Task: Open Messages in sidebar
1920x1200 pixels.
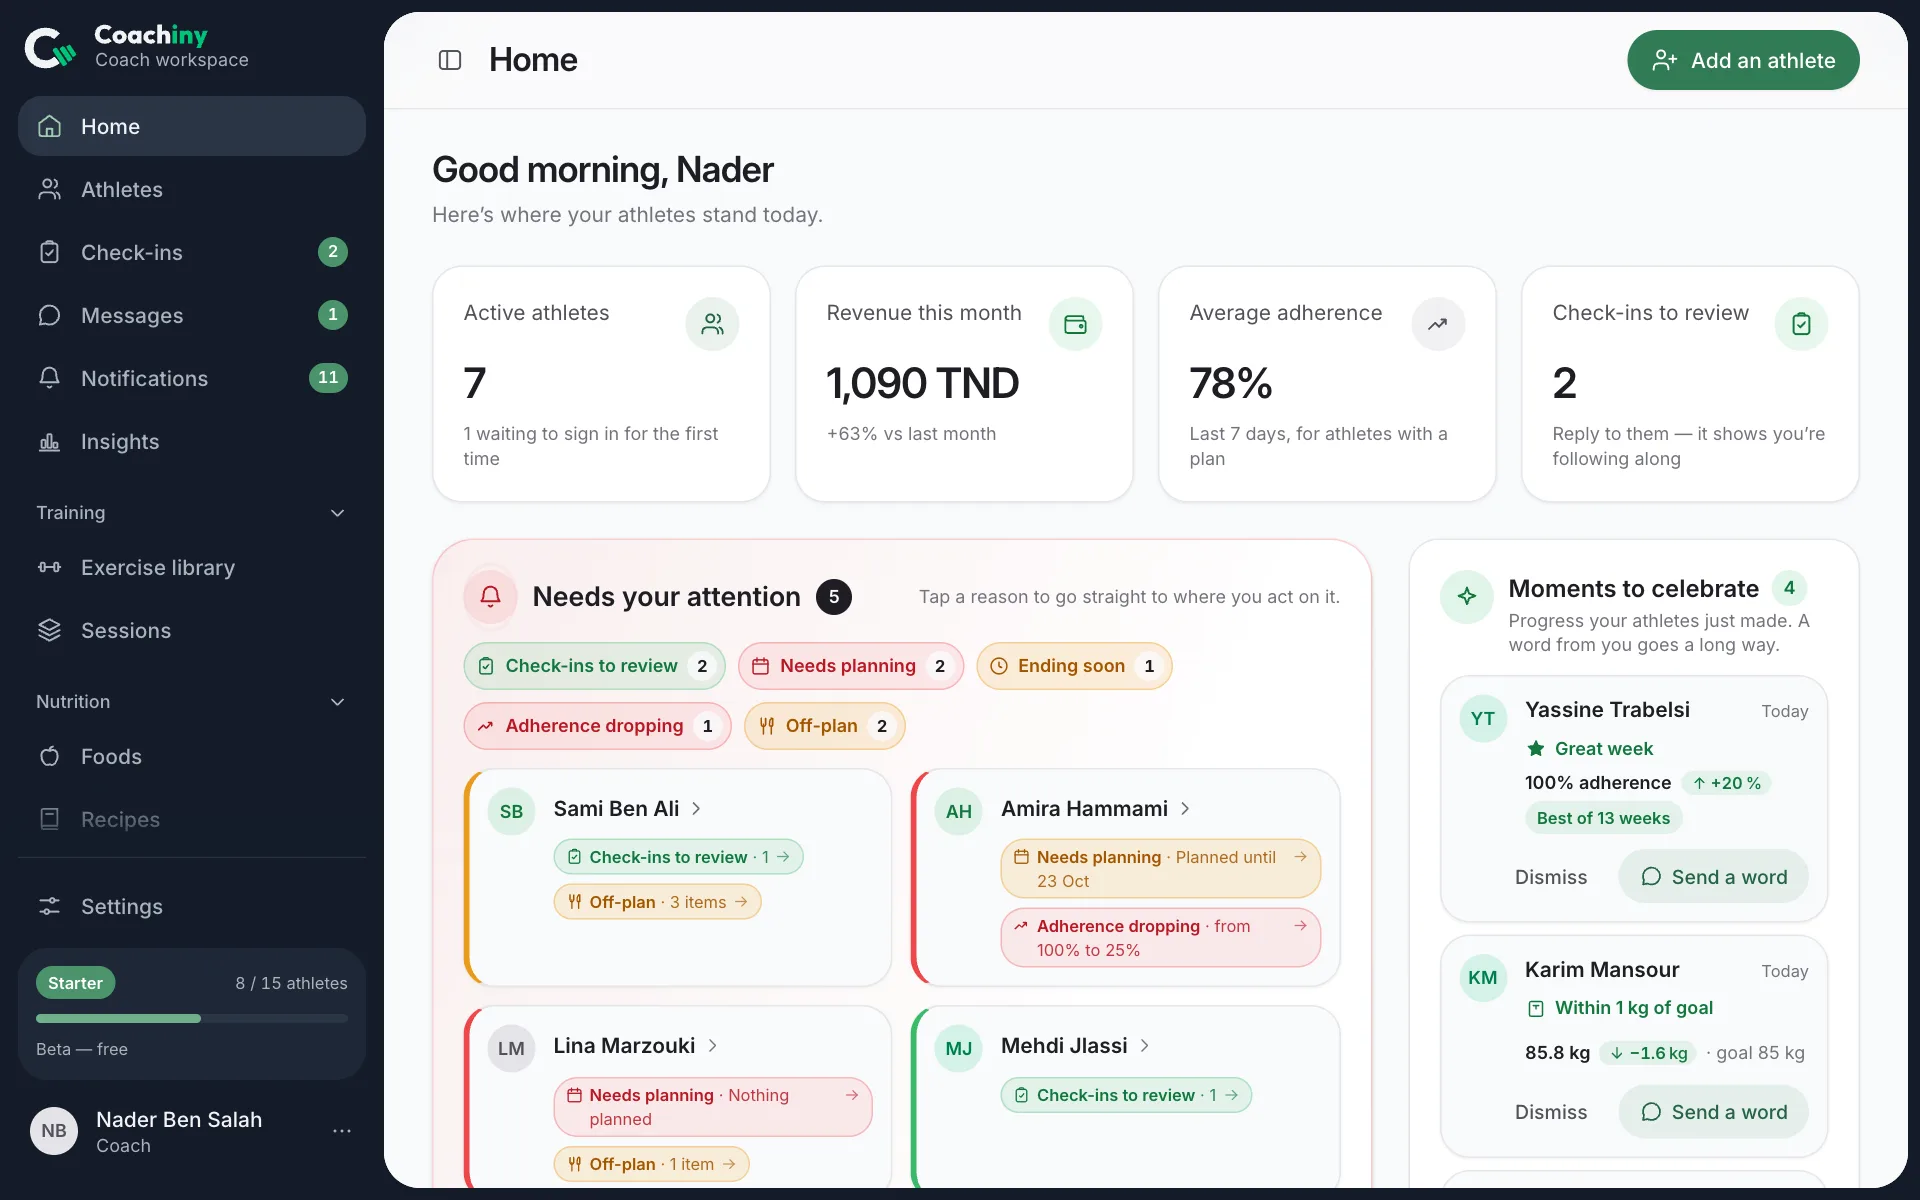Action: click(192, 316)
